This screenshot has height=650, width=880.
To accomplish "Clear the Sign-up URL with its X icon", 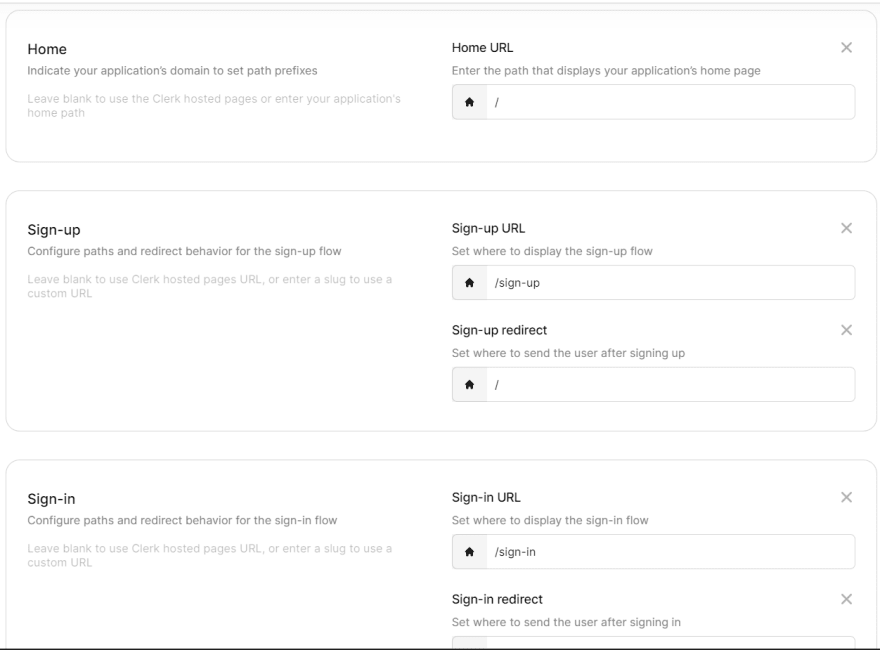I will [846, 228].
